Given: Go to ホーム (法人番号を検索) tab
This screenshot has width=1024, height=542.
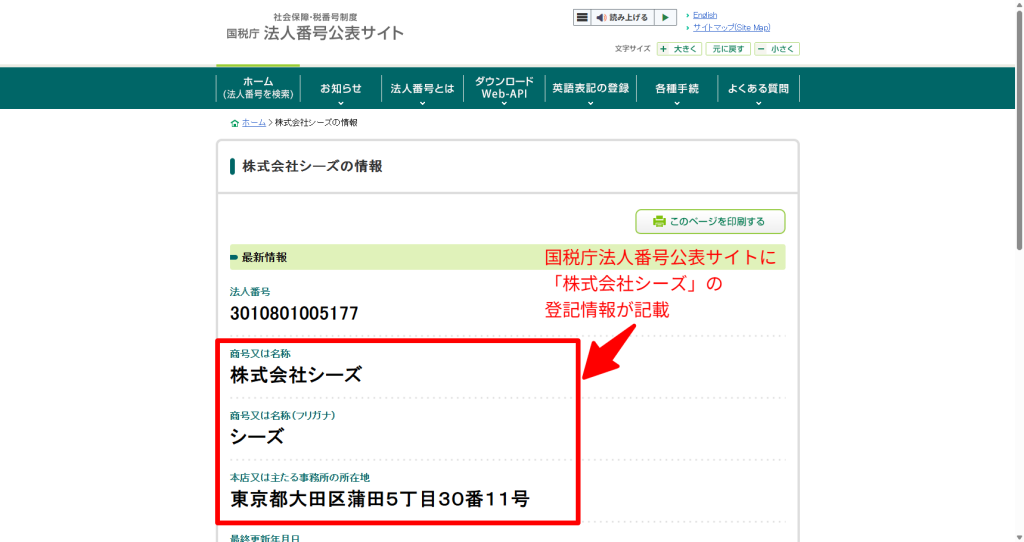Looking at the screenshot, I should click(x=258, y=88).
